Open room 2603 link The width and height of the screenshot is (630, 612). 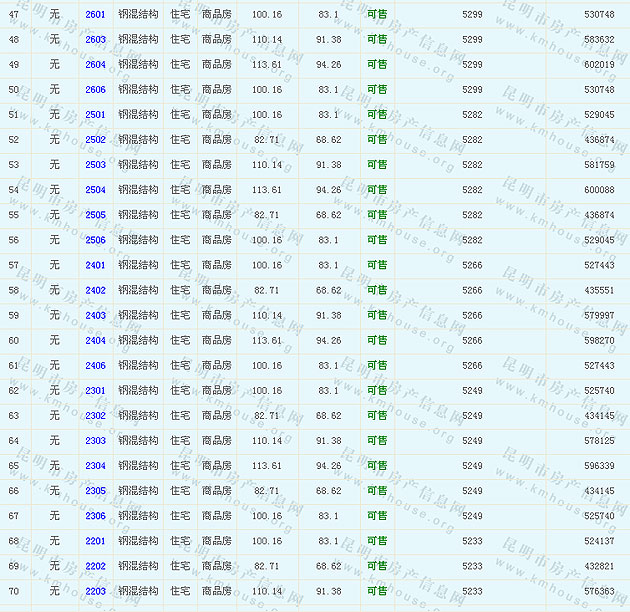point(95,40)
